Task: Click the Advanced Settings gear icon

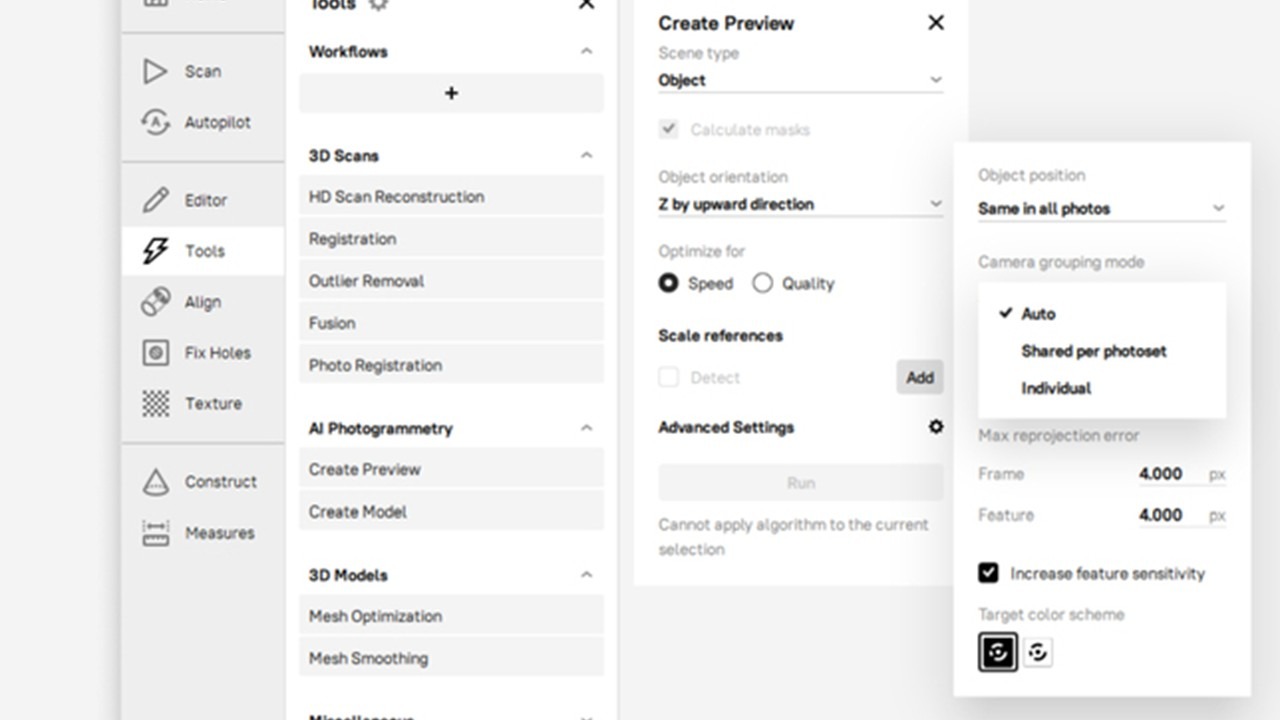Action: coord(936,427)
